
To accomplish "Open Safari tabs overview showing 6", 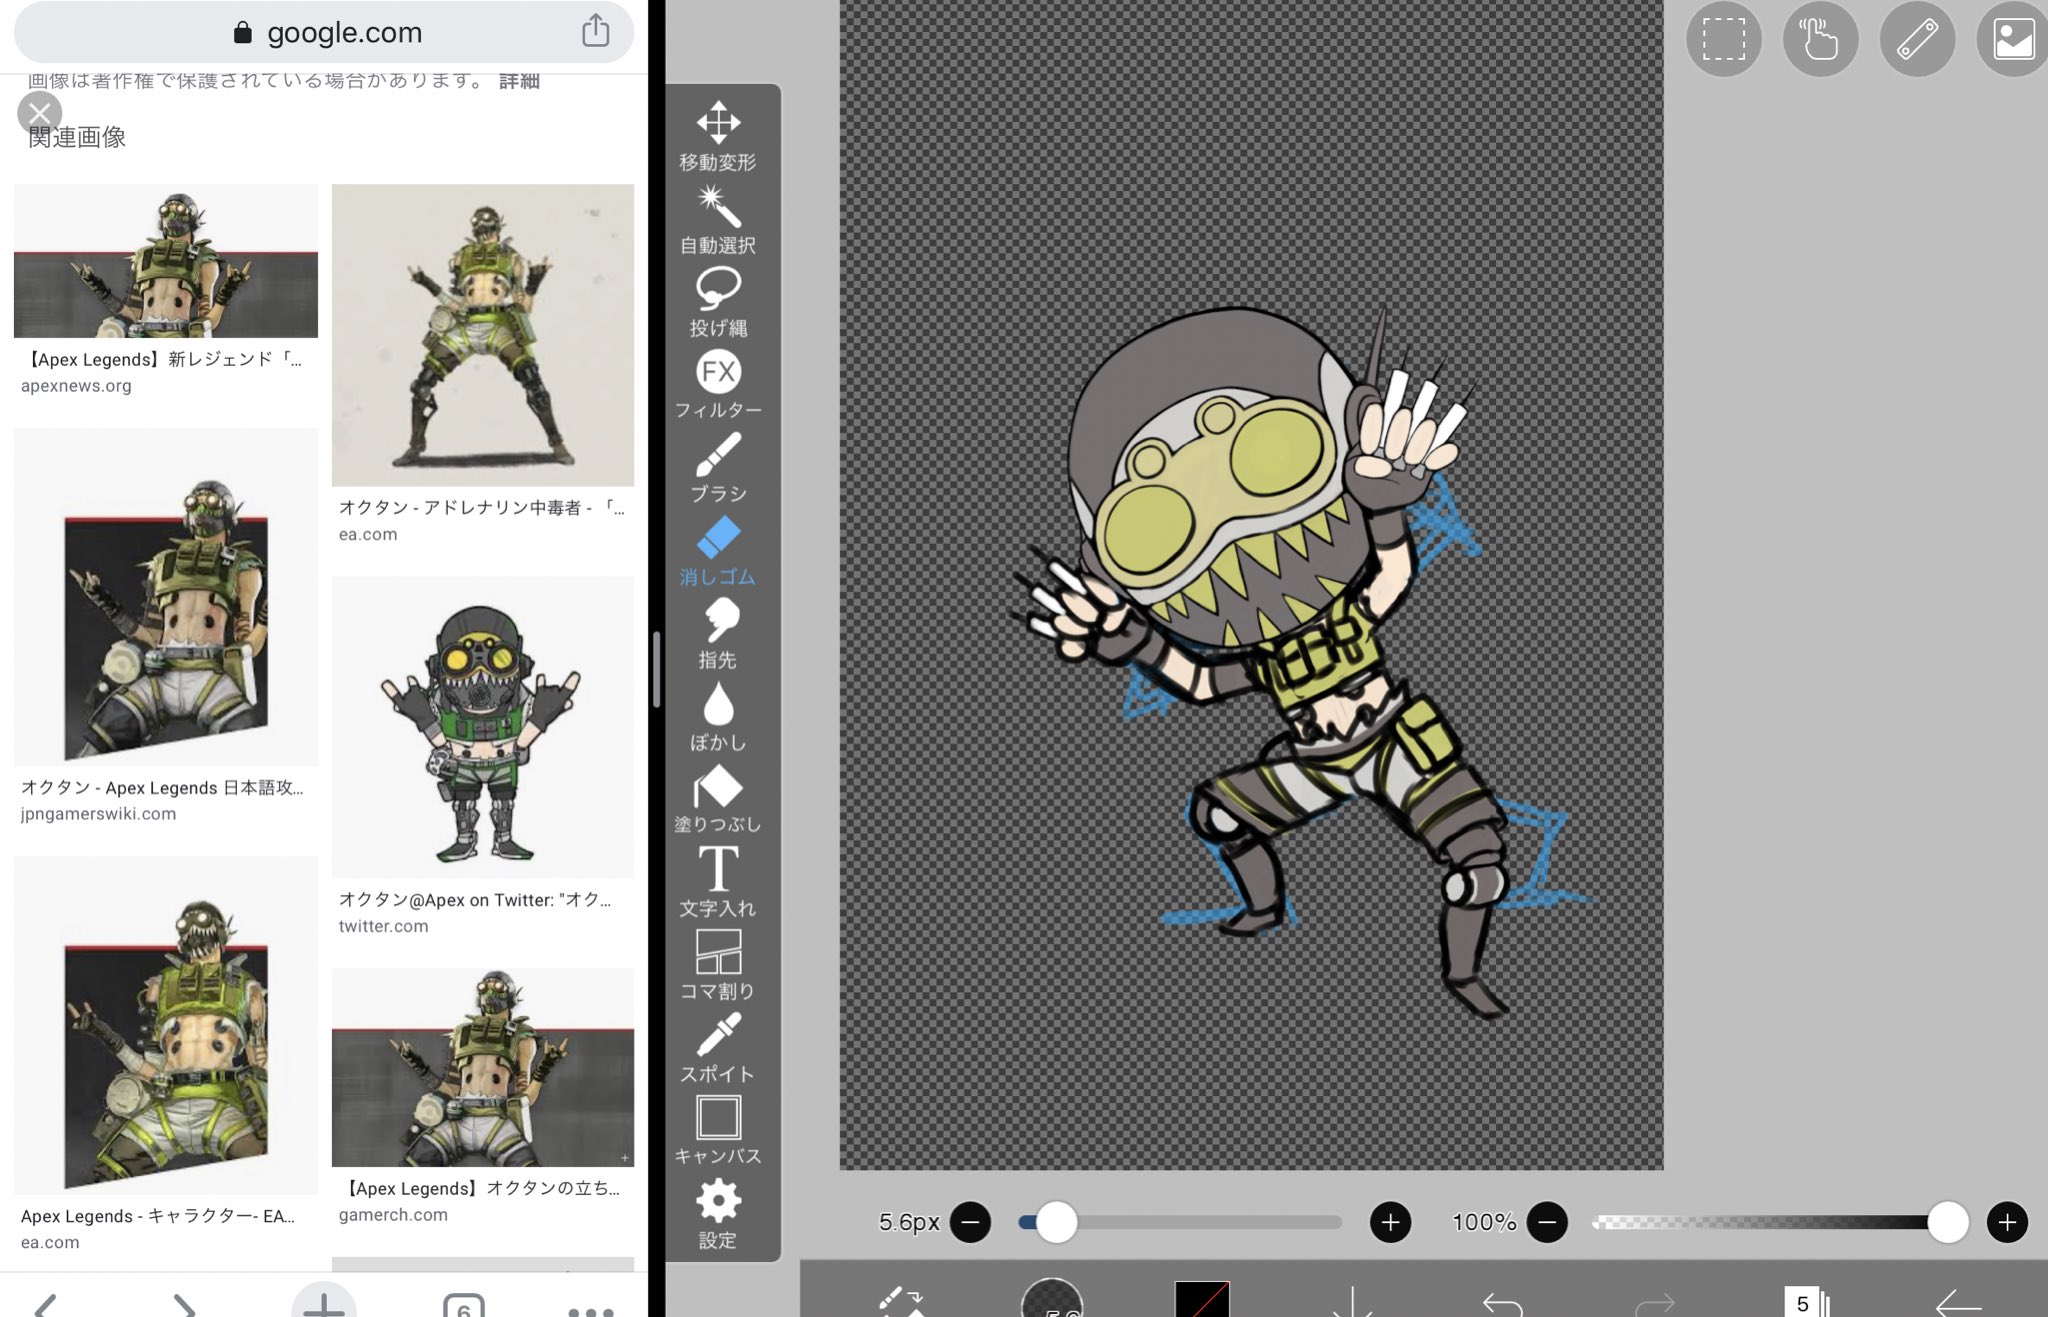I will coord(463,1304).
